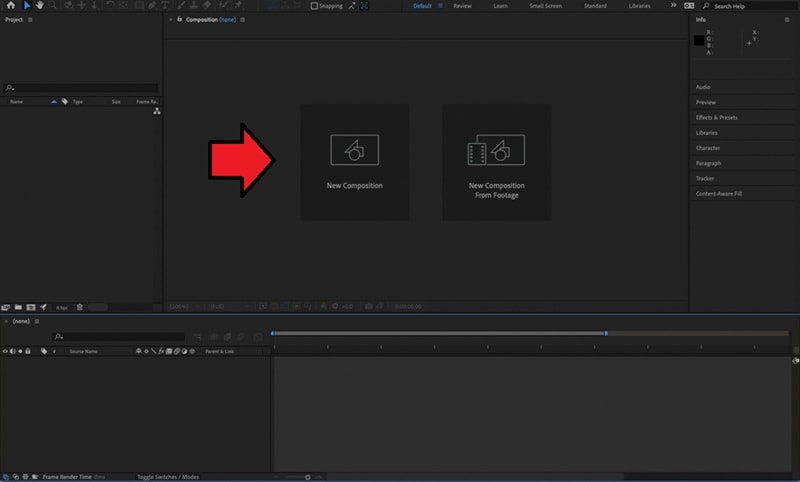800x482 pixels.
Task: Toggle lock column switch in timeline
Action: tap(28, 351)
